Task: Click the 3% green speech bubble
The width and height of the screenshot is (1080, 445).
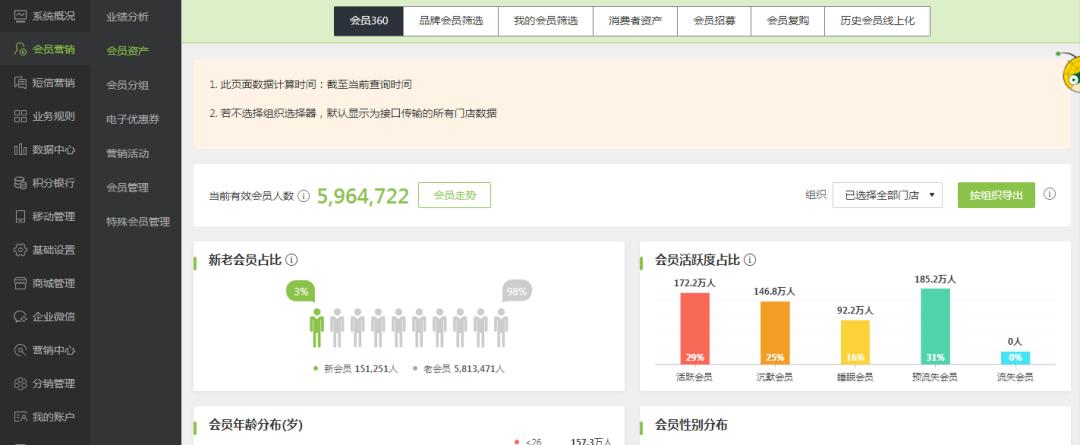Action: coord(301,291)
